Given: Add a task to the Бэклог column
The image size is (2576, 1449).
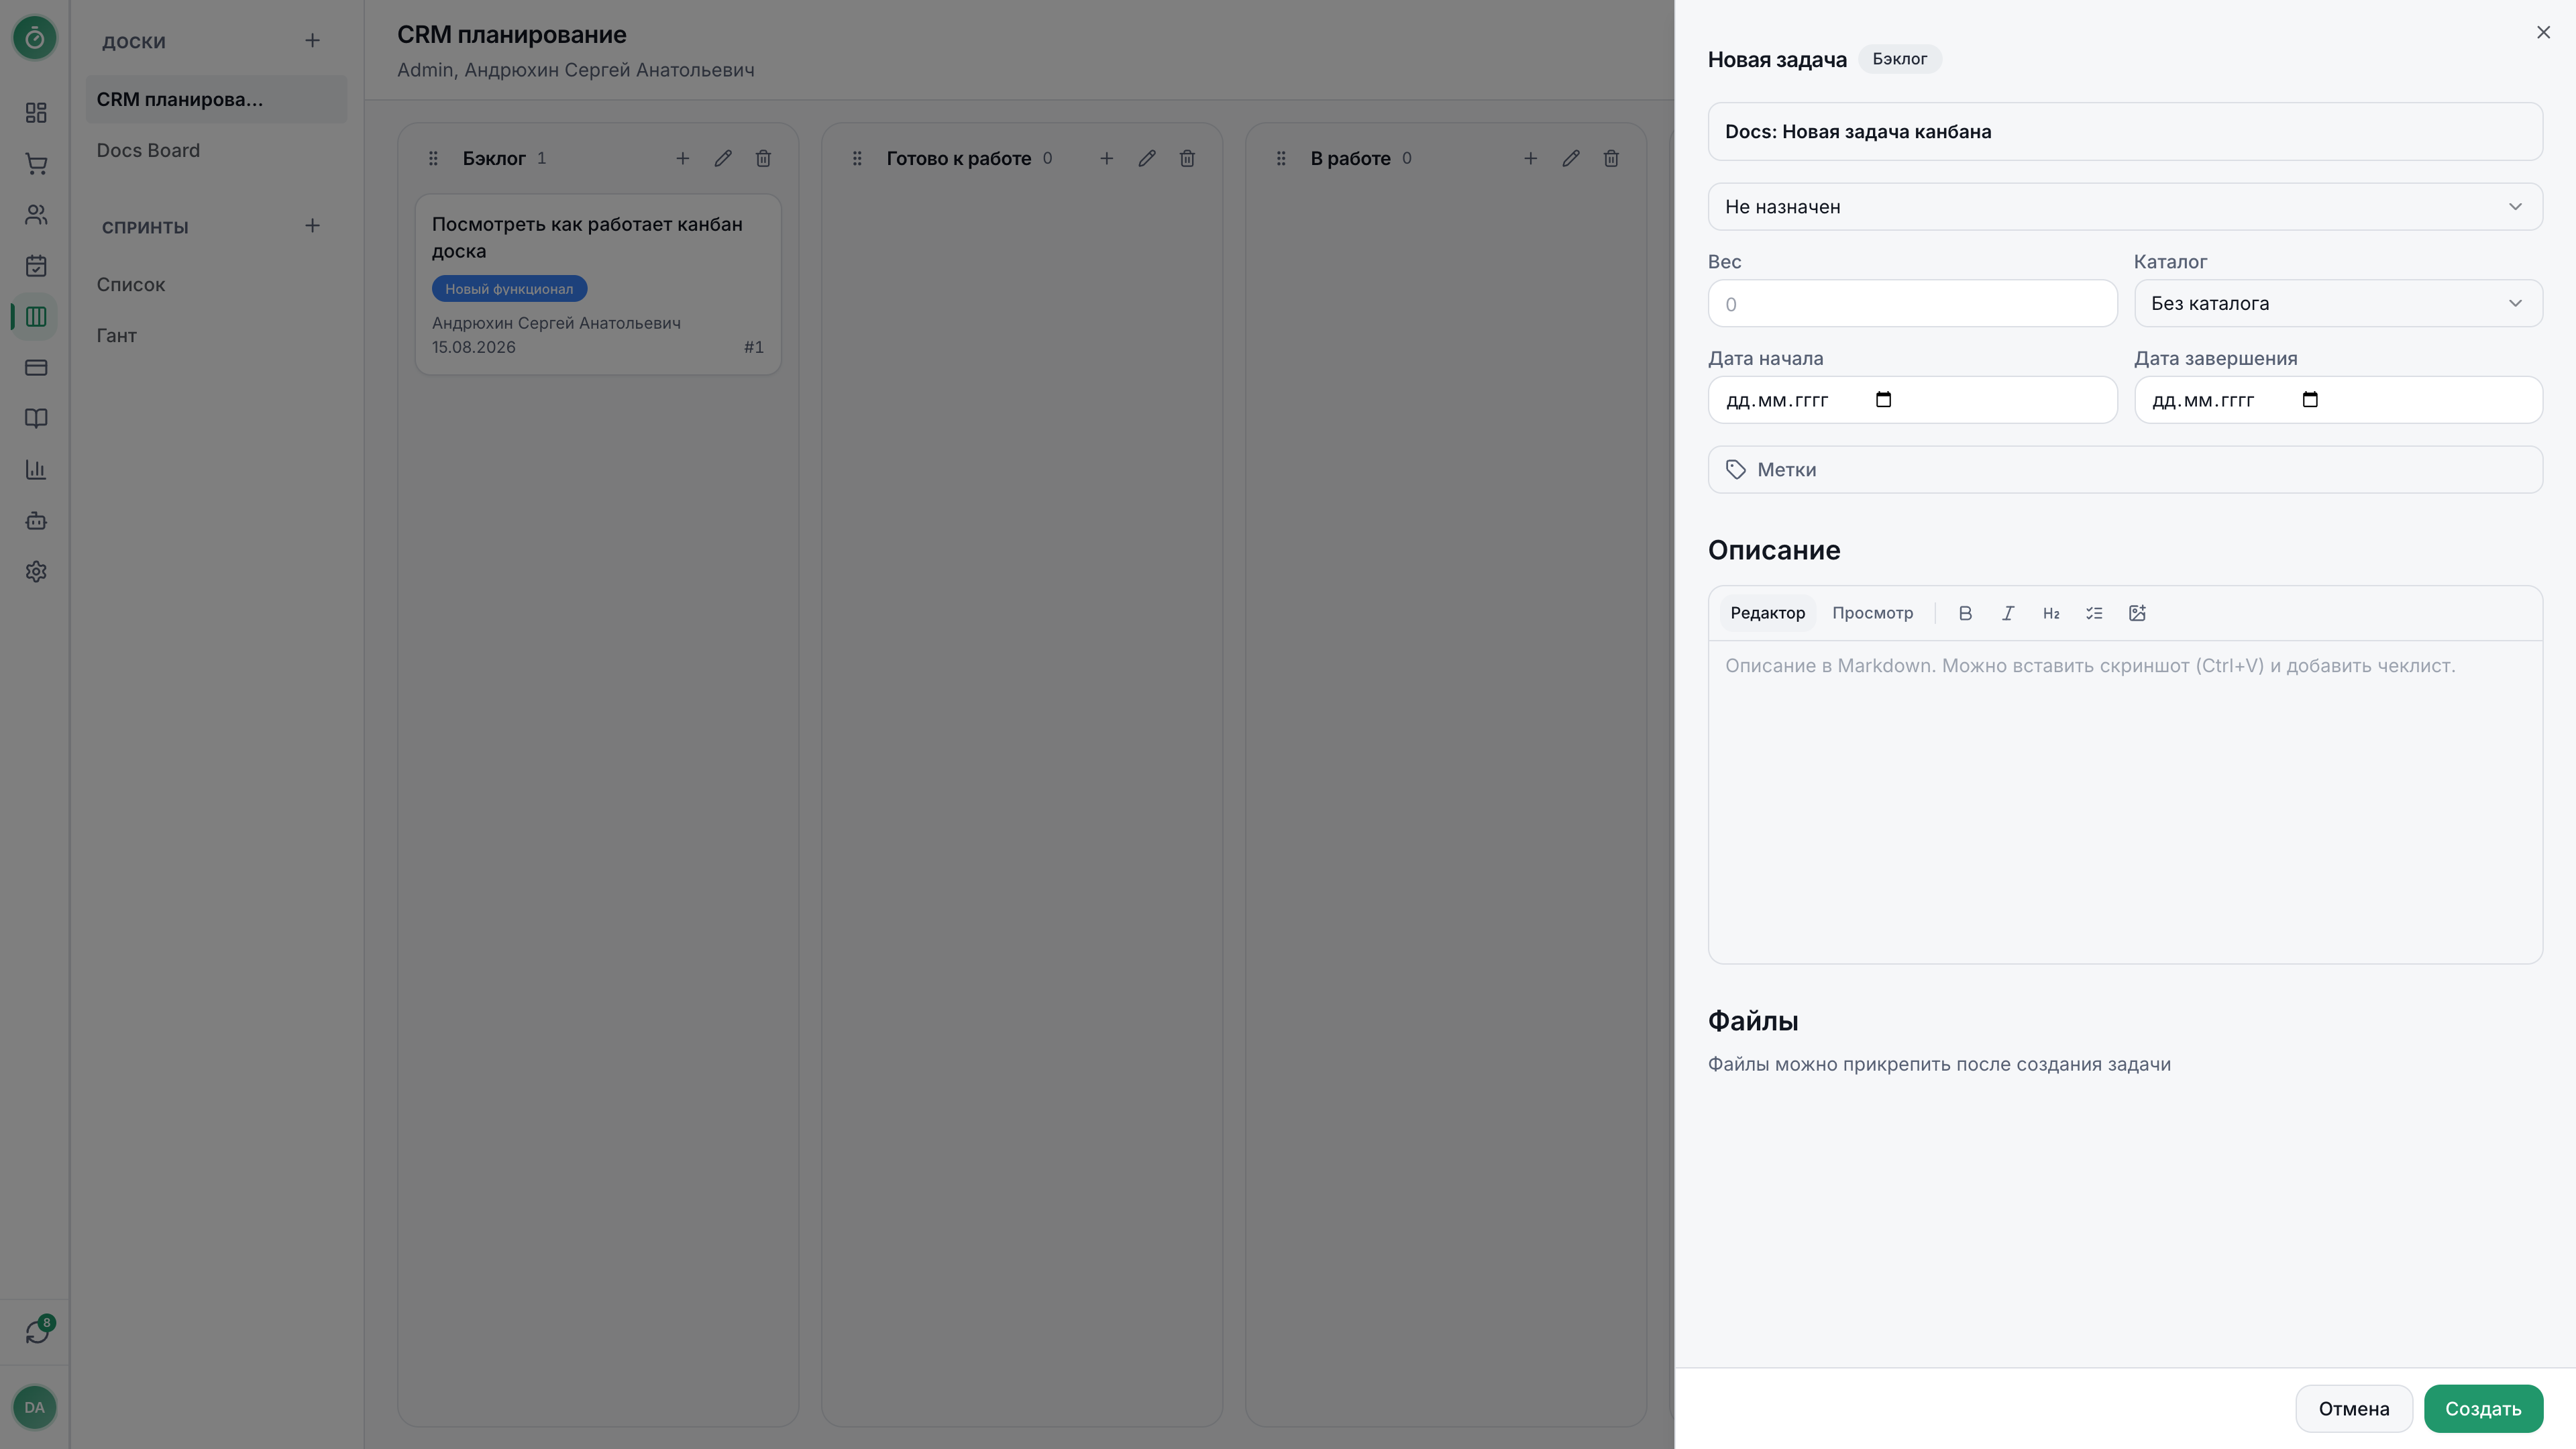Looking at the screenshot, I should tap(683, 159).
